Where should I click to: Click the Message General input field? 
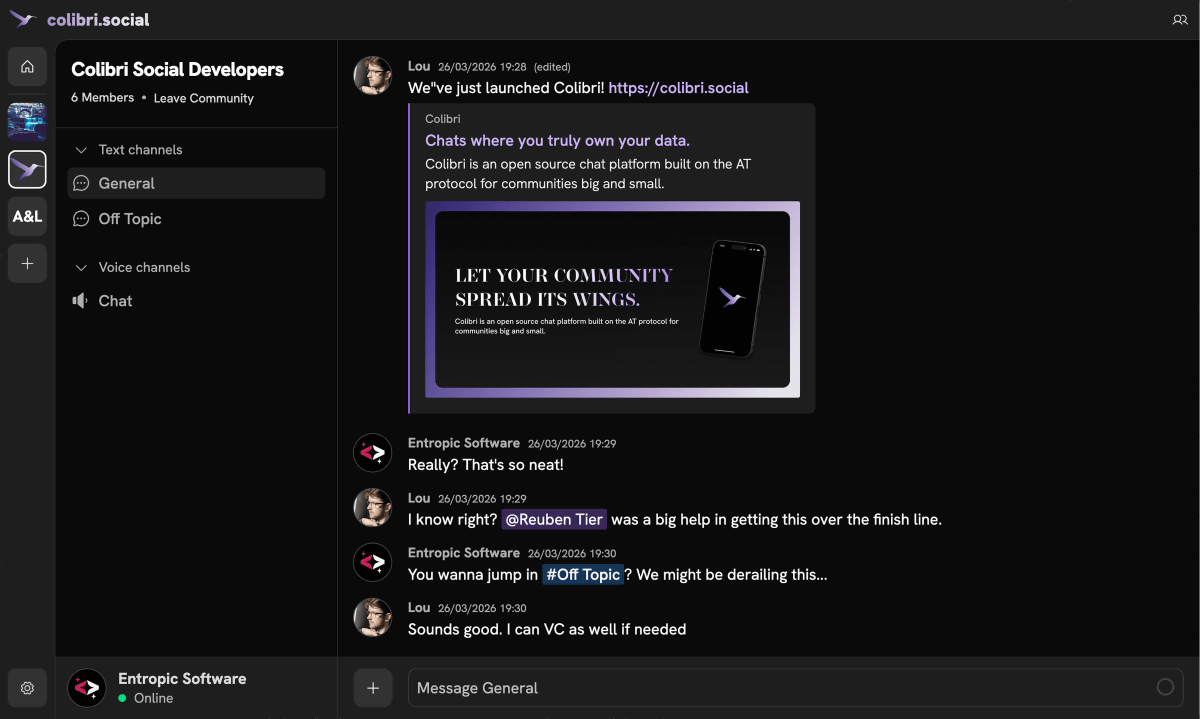coord(780,688)
